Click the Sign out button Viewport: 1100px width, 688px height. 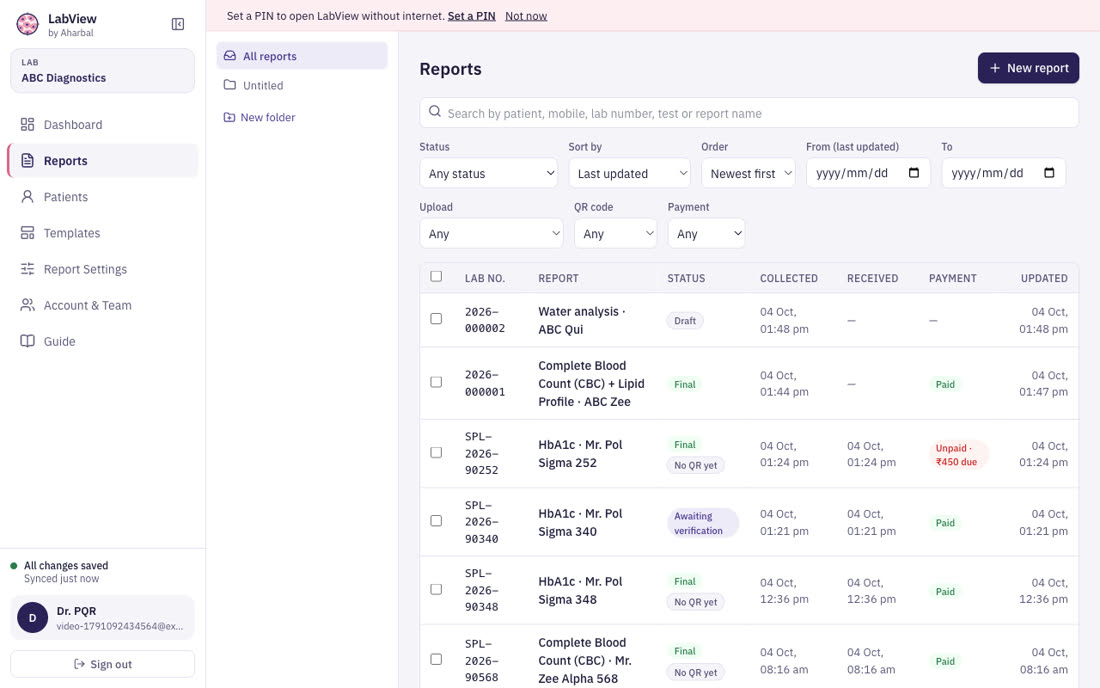[x=102, y=664]
